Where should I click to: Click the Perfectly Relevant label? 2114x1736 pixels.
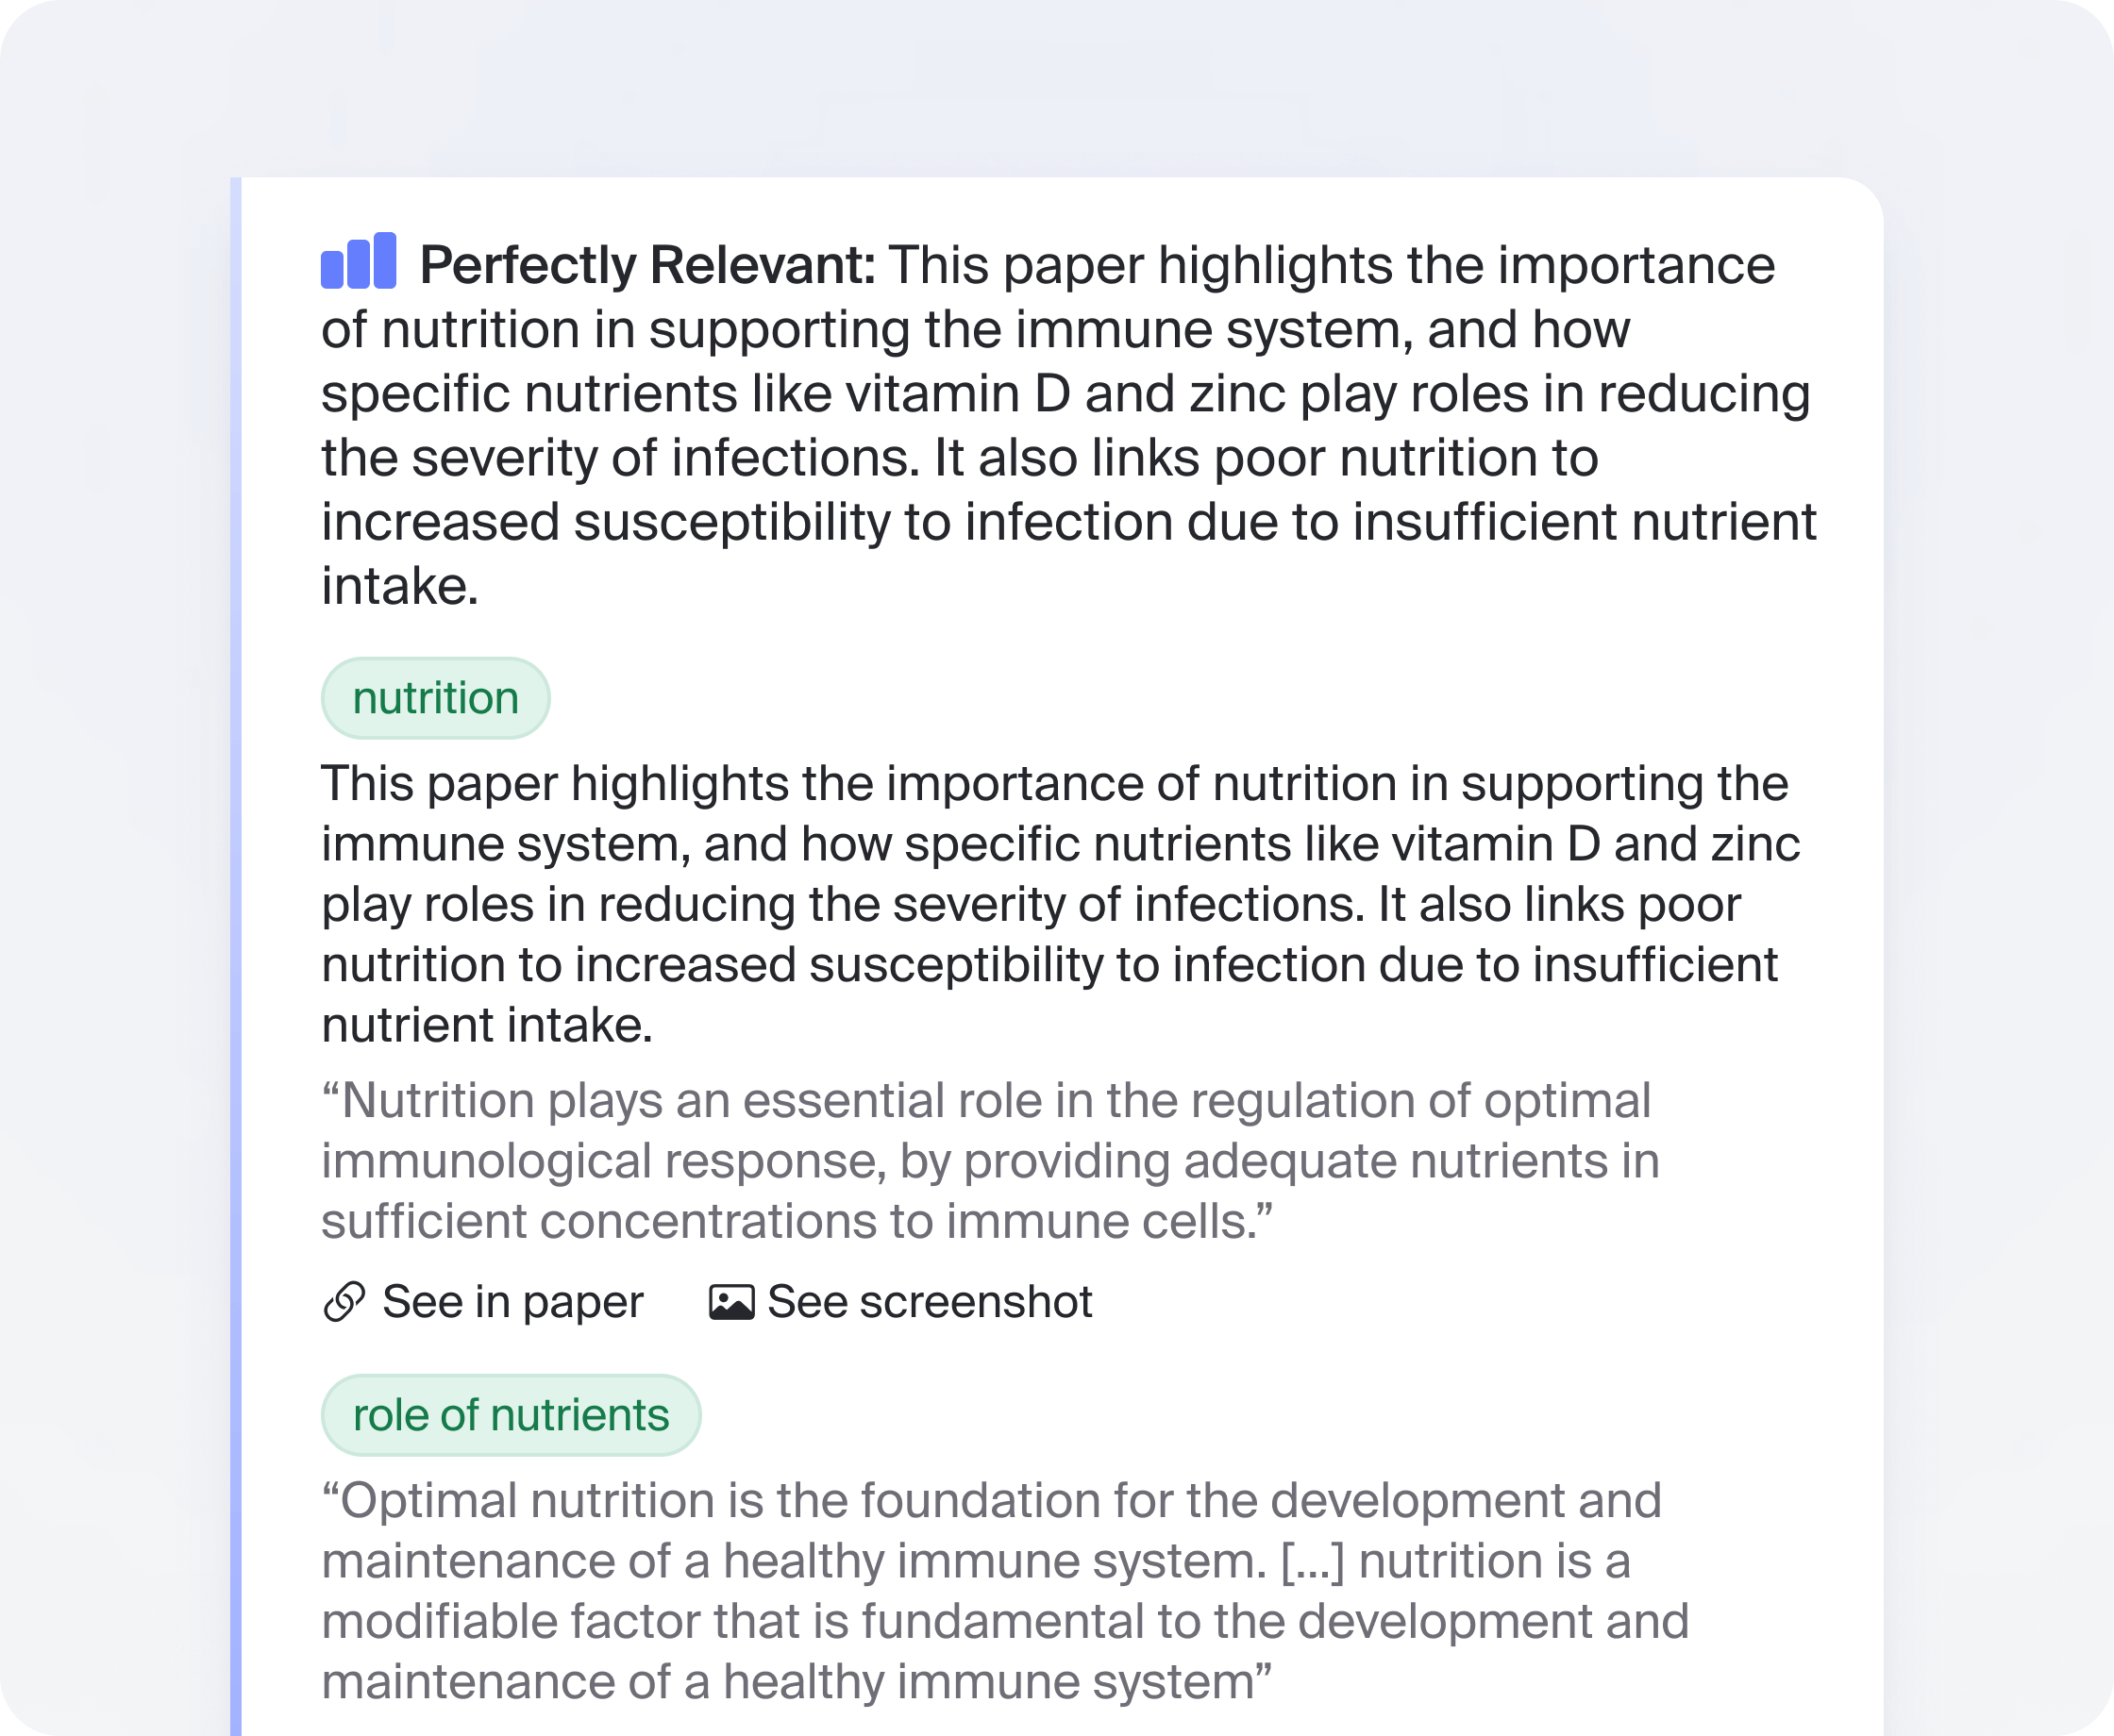click(x=647, y=266)
